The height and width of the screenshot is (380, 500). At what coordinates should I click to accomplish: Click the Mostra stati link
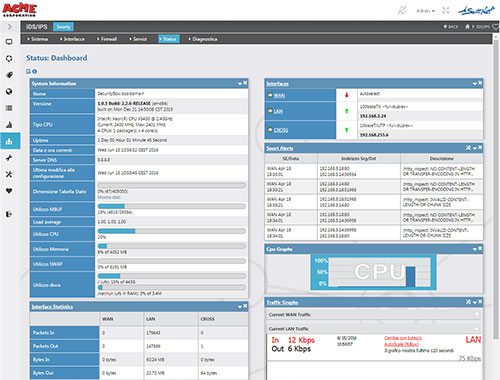109,197
